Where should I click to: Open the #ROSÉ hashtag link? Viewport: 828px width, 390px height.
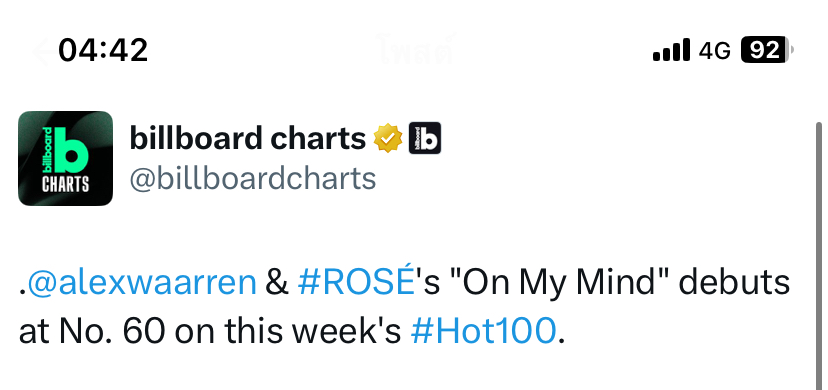pyautogui.click(x=356, y=282)
